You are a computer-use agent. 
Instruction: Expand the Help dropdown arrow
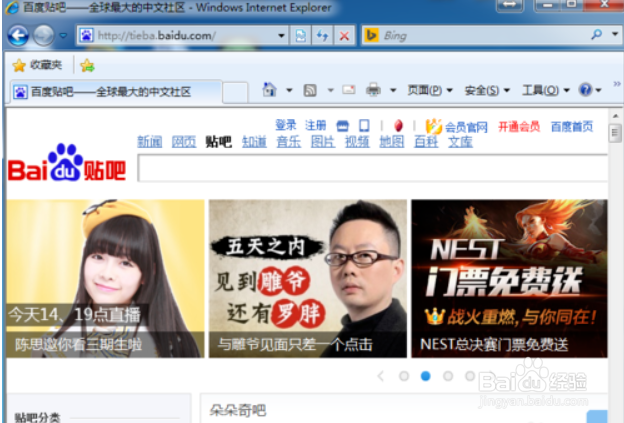[598, 90]
